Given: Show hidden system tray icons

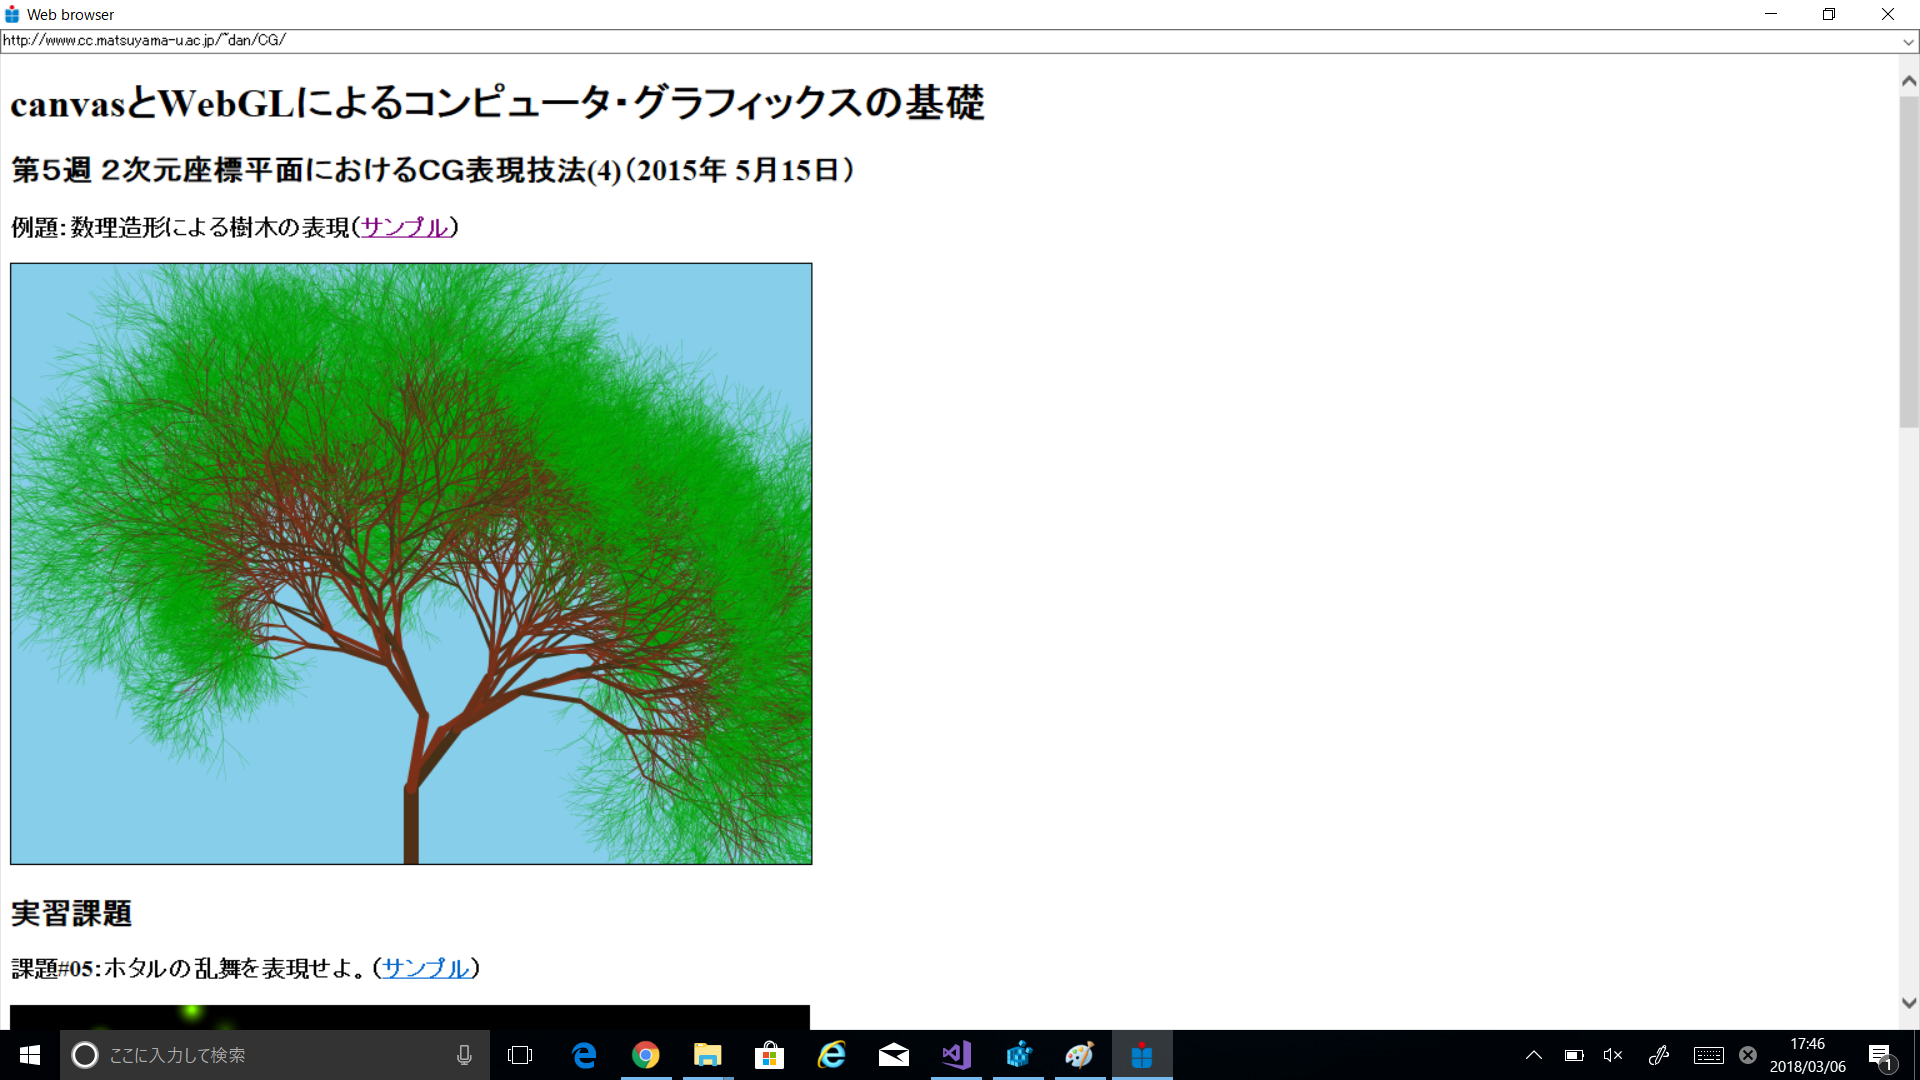Looking at the screenshot, I should tap(1533, 1055).
